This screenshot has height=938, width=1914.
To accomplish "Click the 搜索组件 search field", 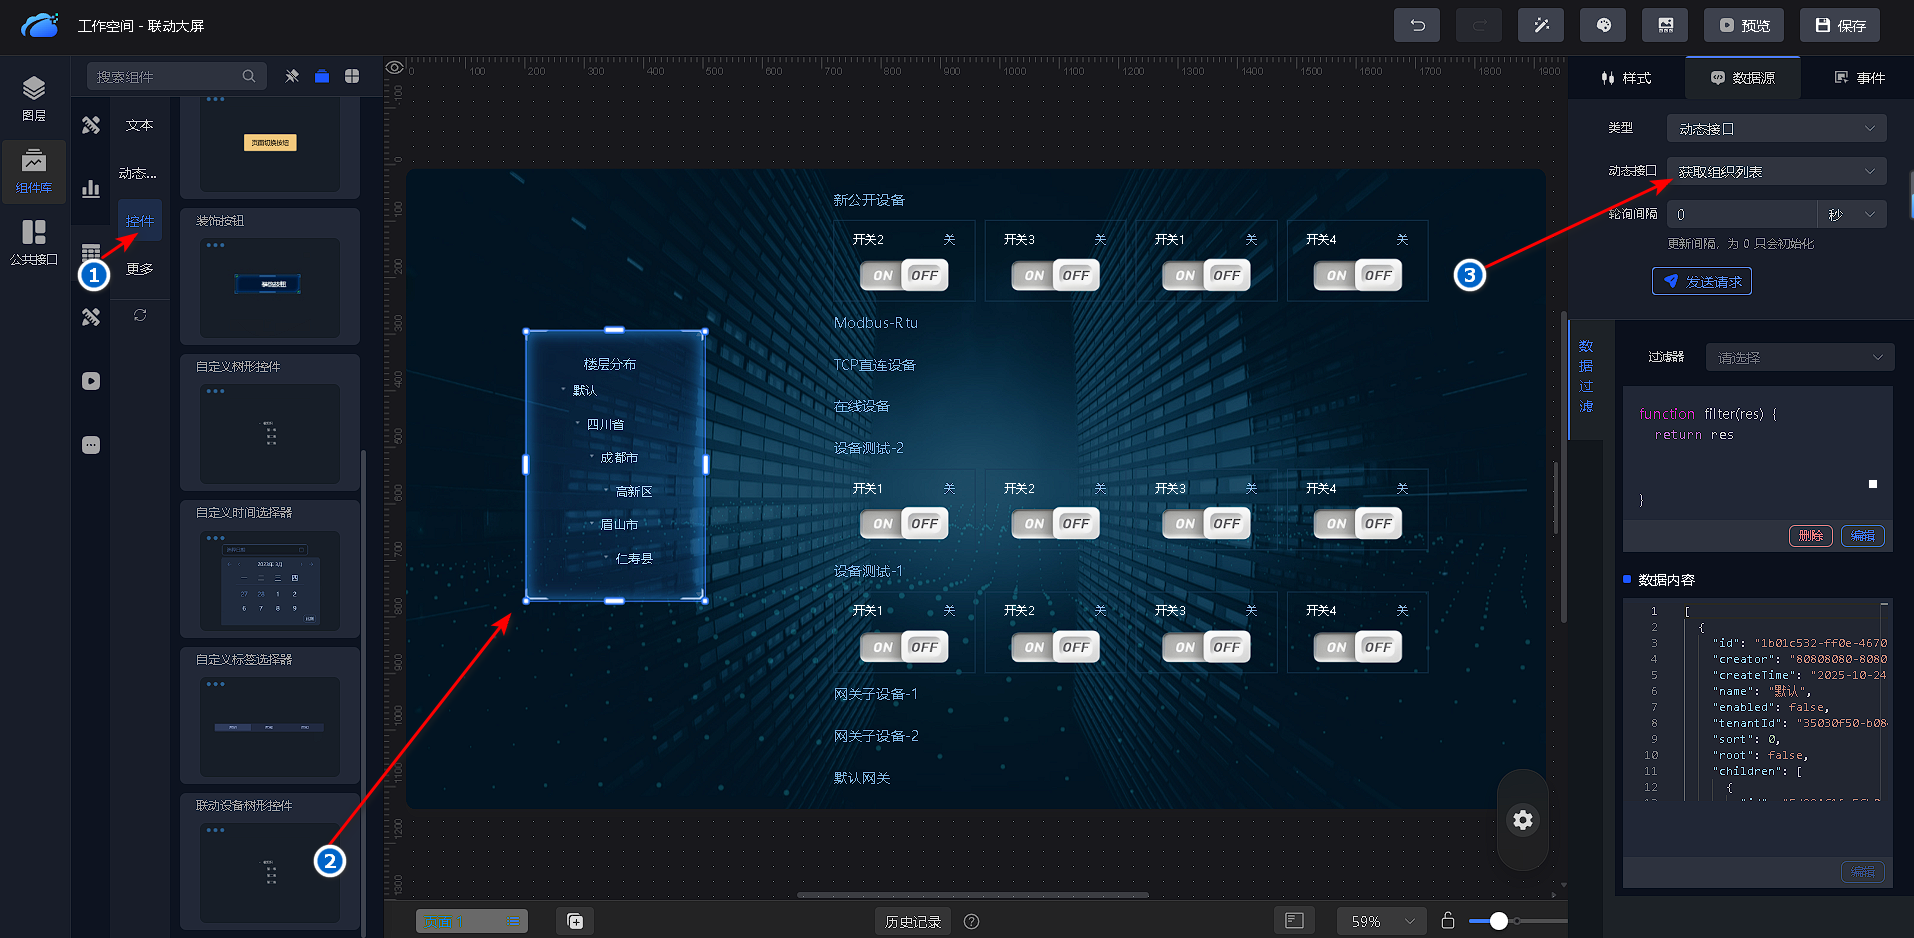I will pyautogui.click(x=166, y=76).
